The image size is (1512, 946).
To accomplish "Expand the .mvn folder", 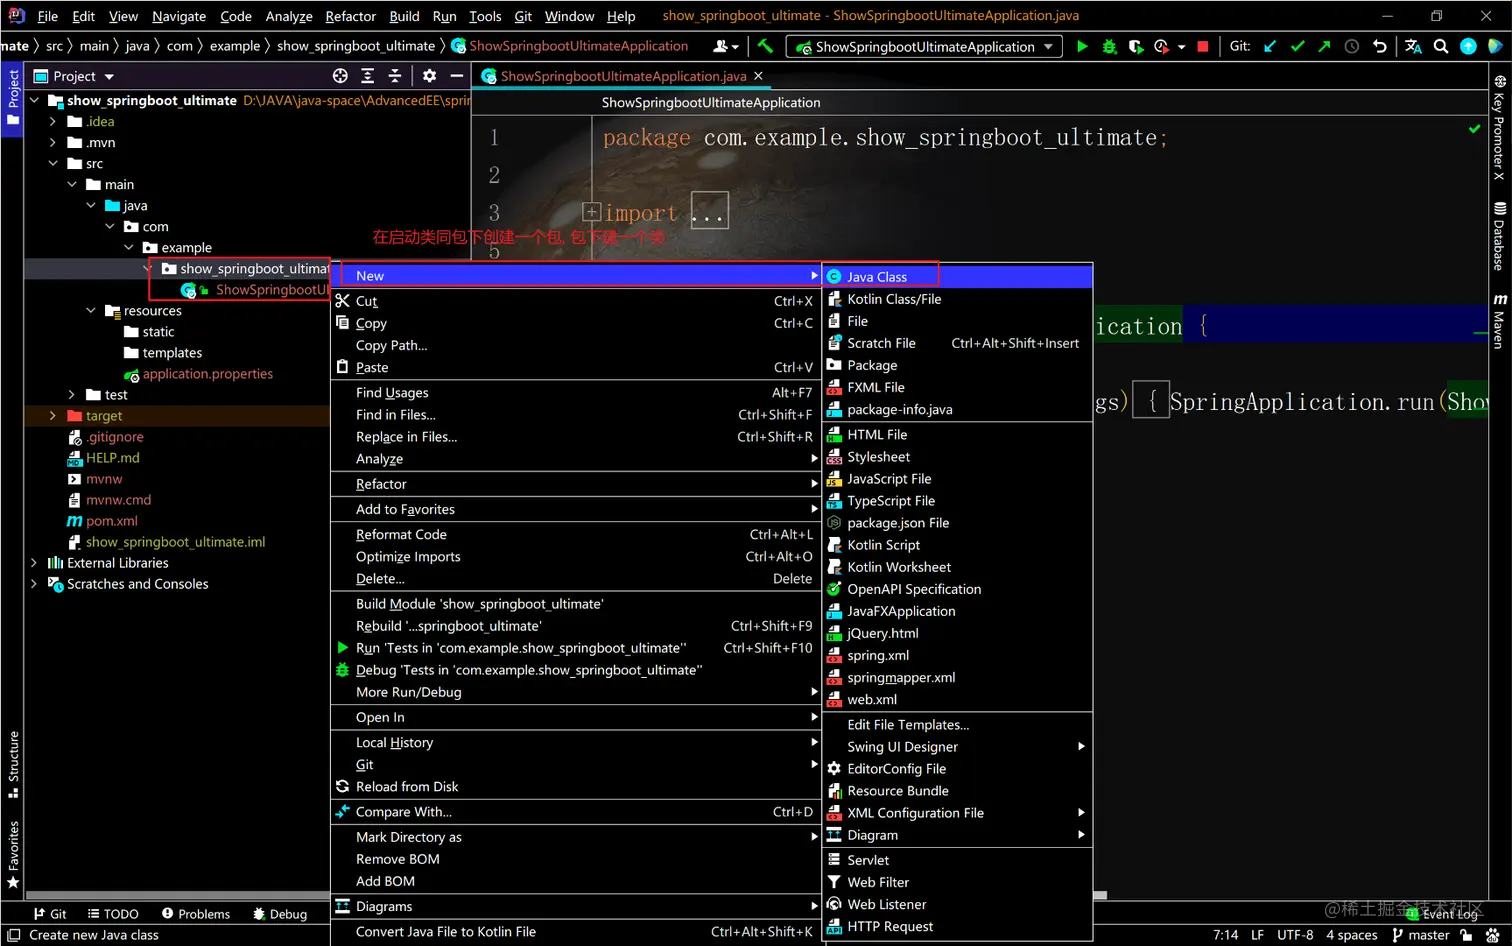I will coord(53,142).
